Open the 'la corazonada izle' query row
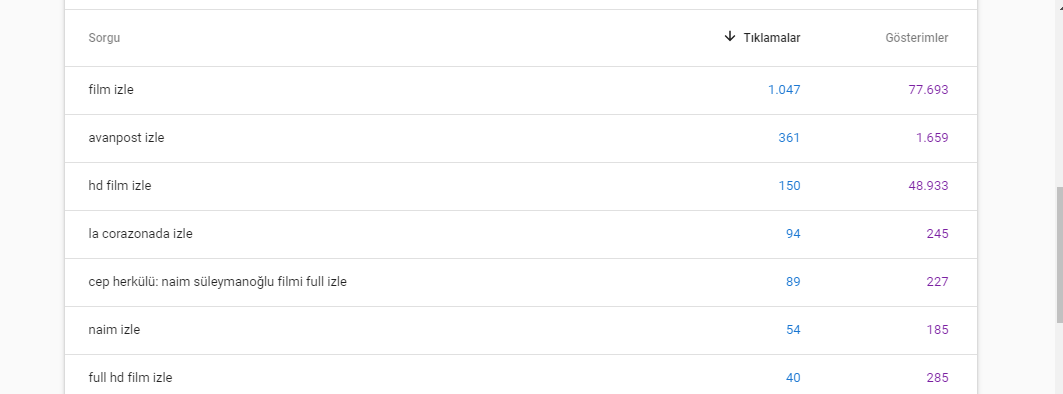Screen dimensions: 1063x394 tap(521, 235)
